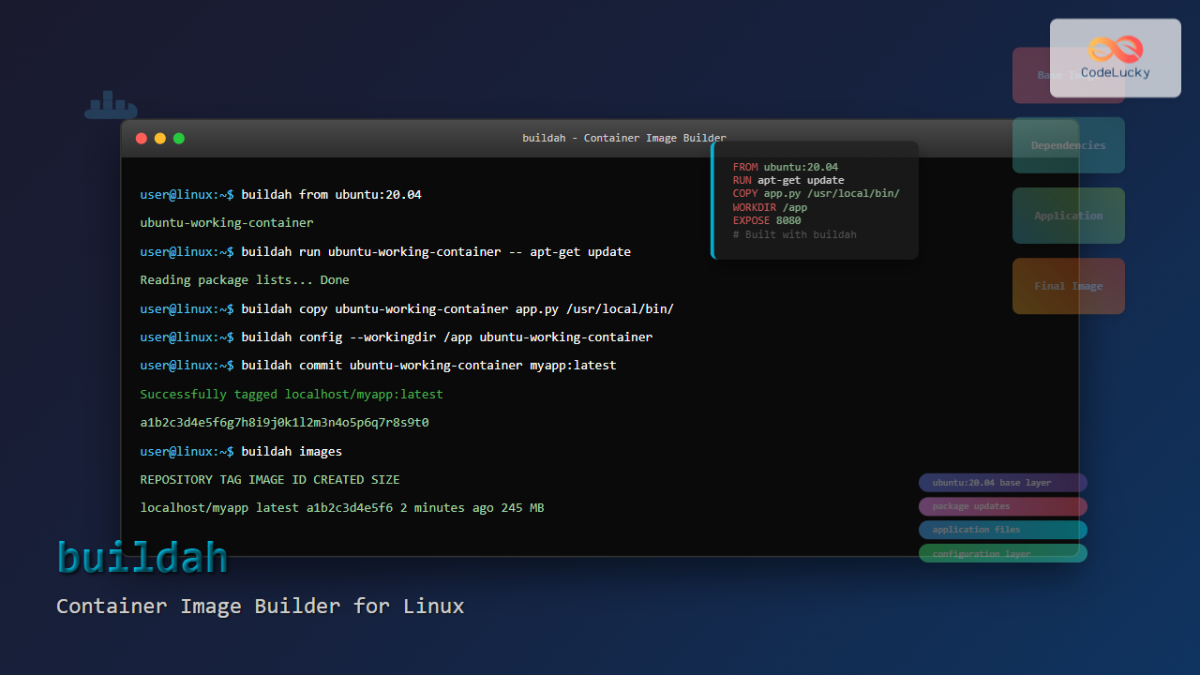
Task: Select the ubuntu:20.04 base layer chip
Action: (x=1002, y=482)
